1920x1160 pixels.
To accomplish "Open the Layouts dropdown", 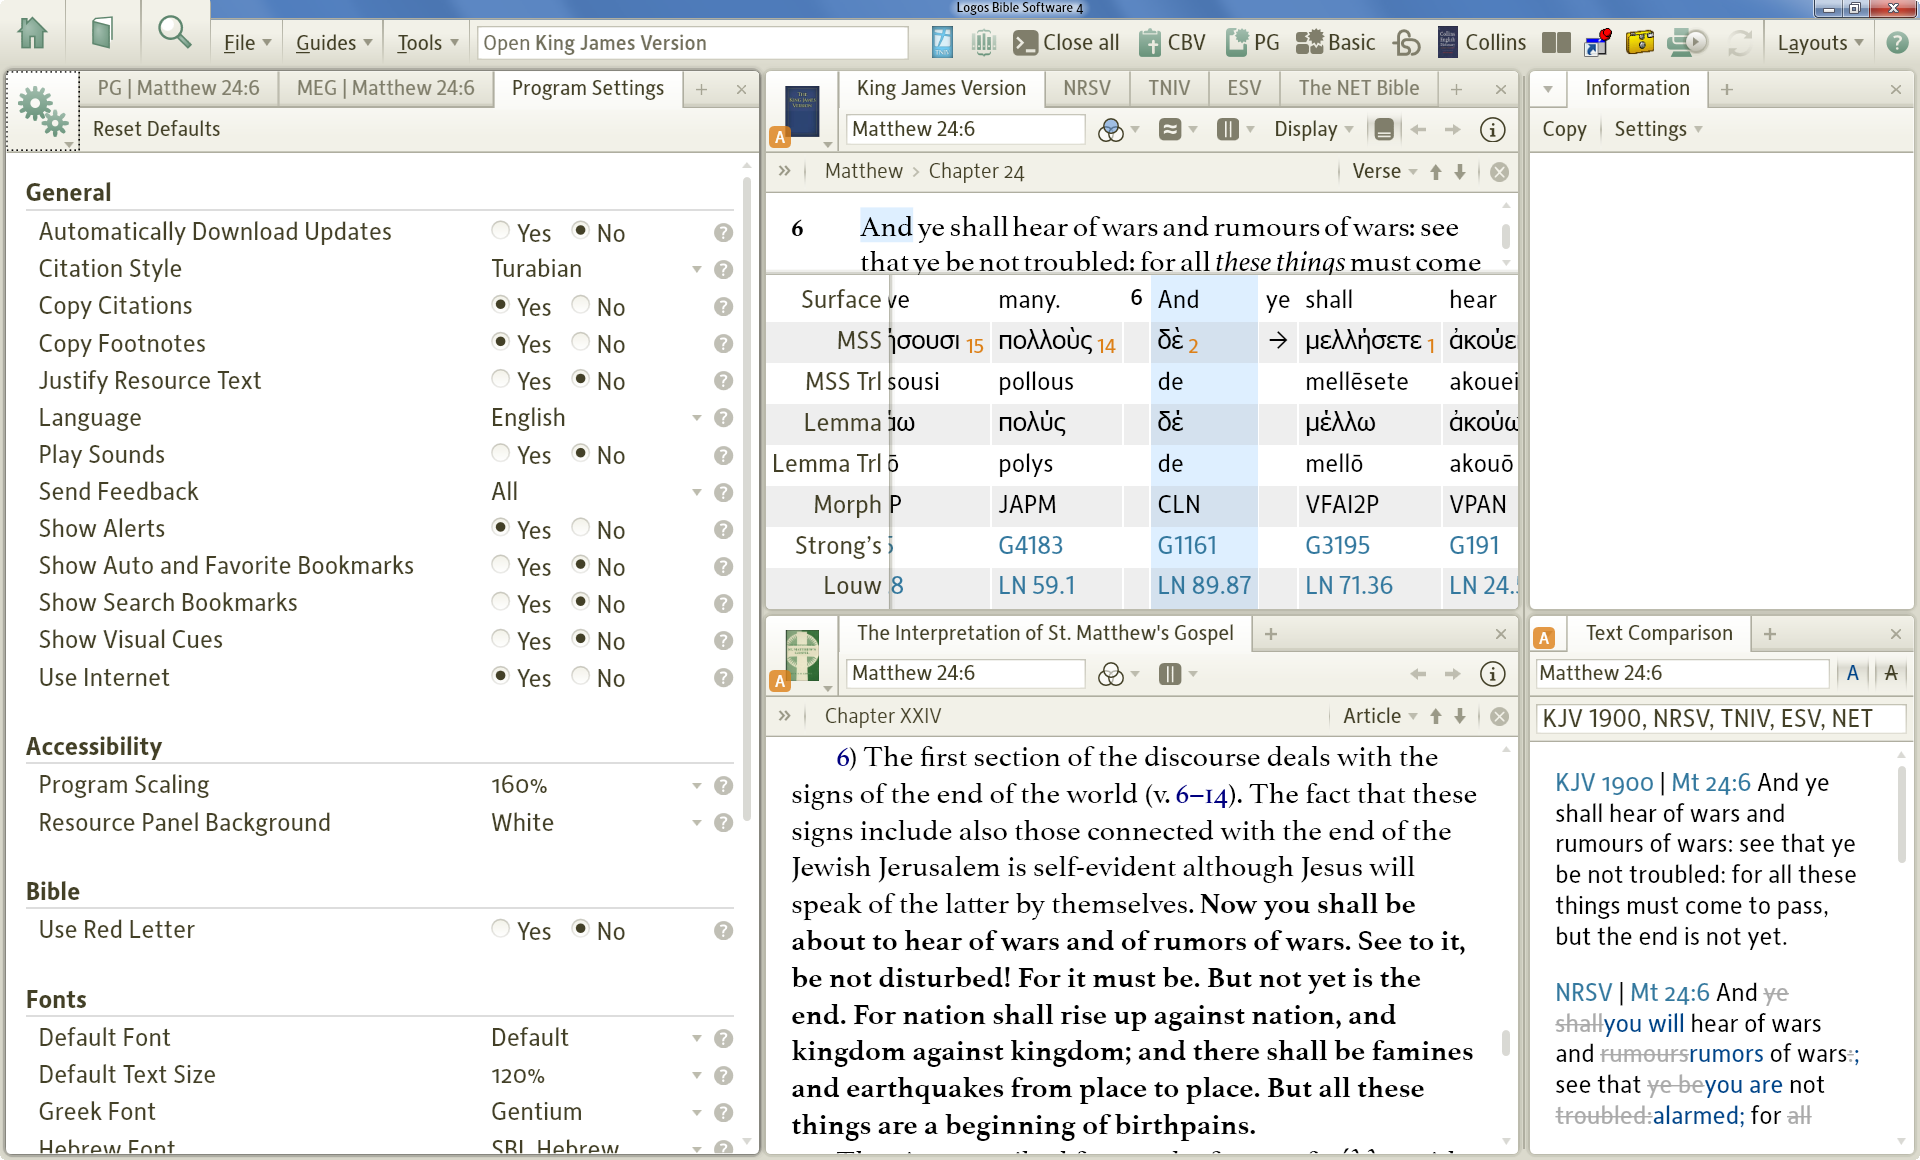I will tap(1819, 43).
